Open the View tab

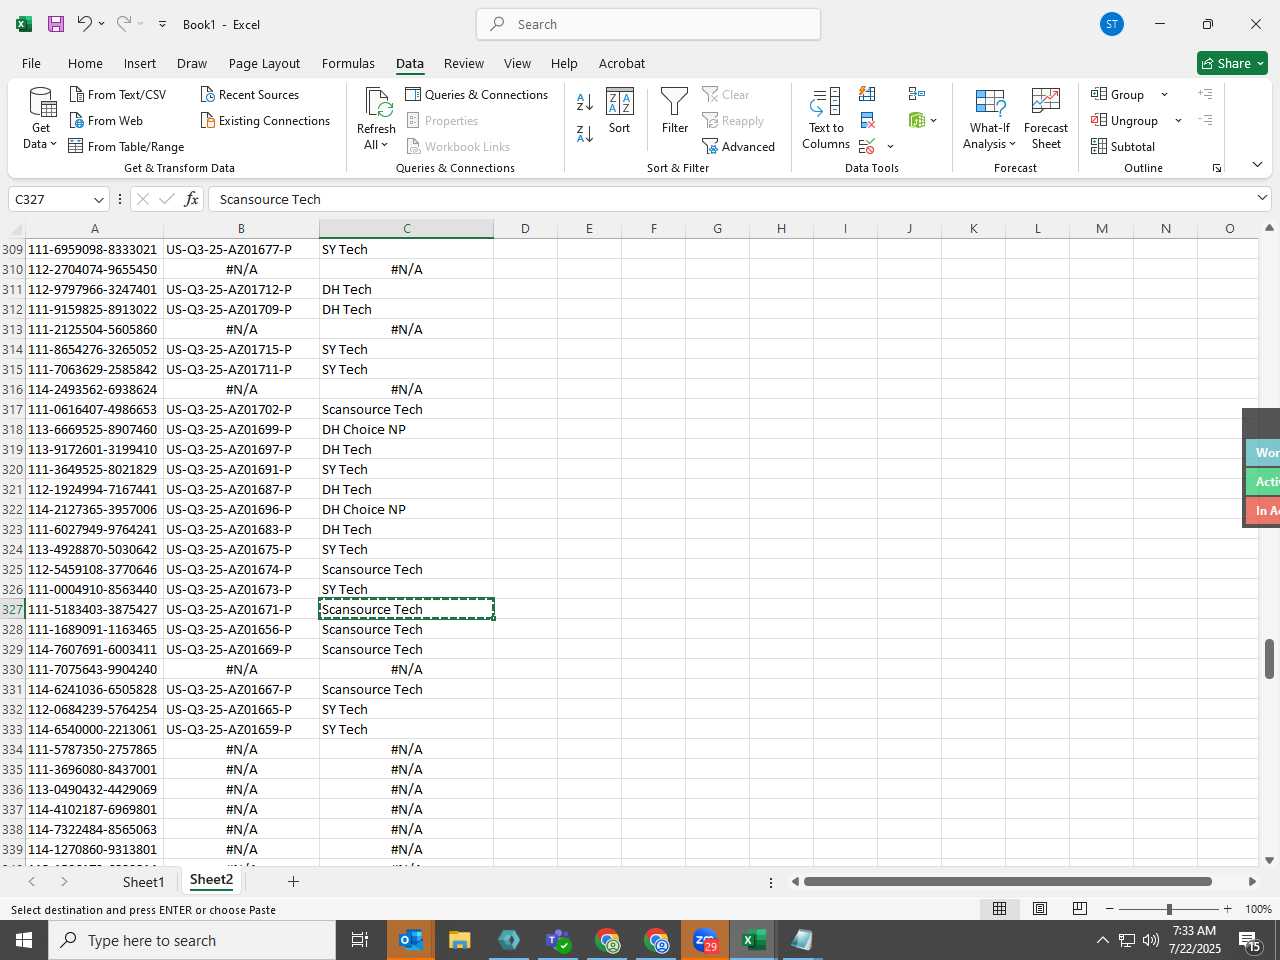click(517, 63)
